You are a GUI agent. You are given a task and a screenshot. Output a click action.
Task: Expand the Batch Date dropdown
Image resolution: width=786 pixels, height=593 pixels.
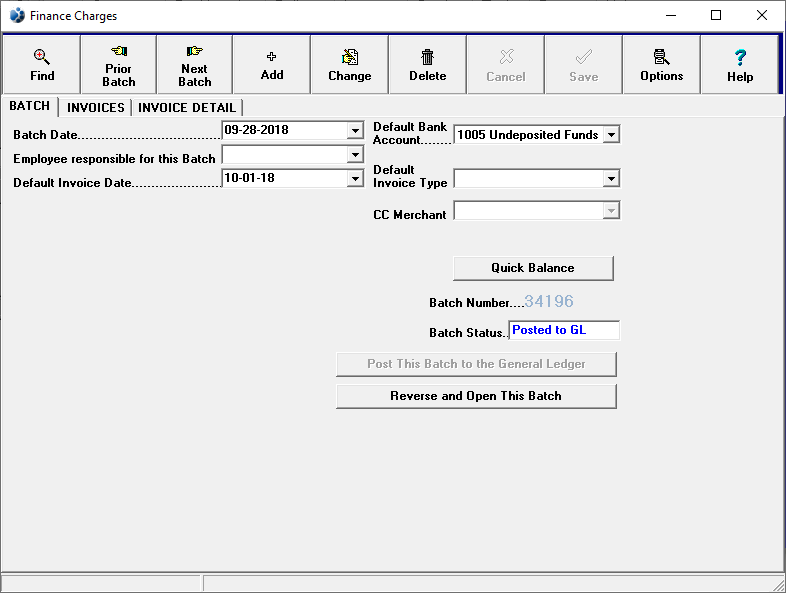tap(355, 131)
